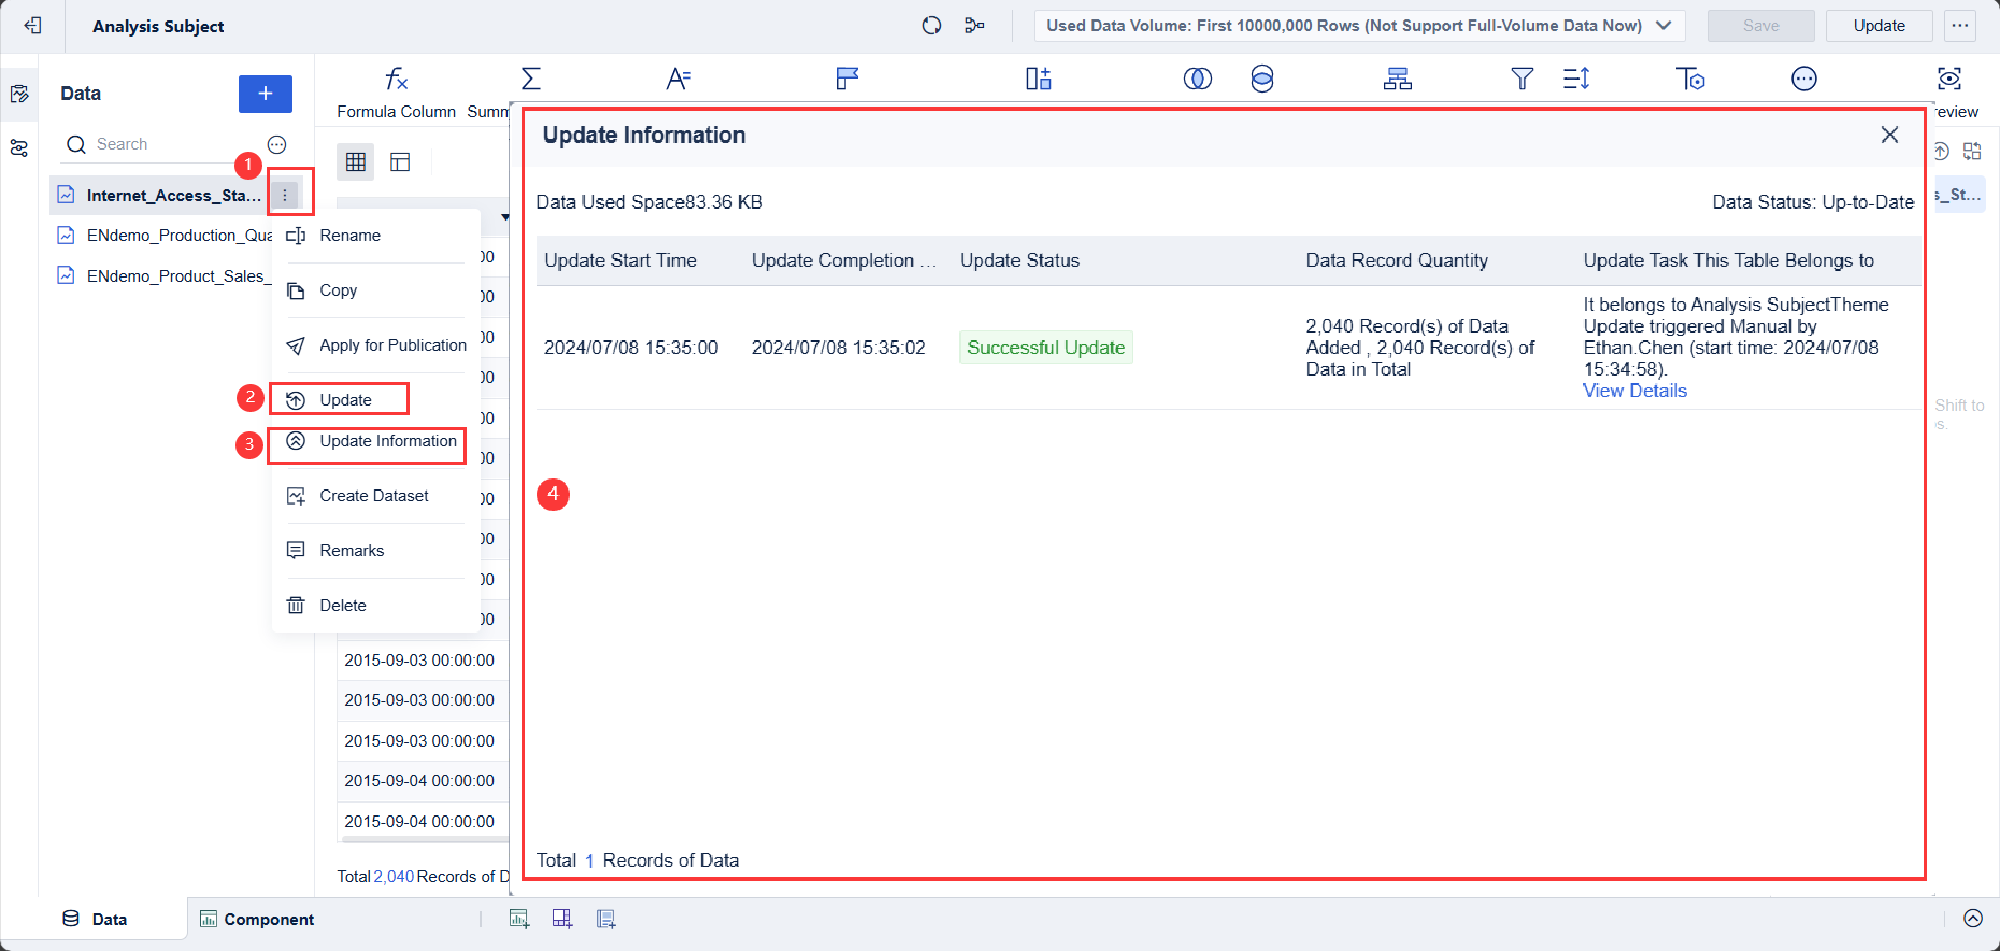Viewport: 2001px width, 951px height.
Task: Click the Filter toolbar icon
Action: (x=1522, y=79)
